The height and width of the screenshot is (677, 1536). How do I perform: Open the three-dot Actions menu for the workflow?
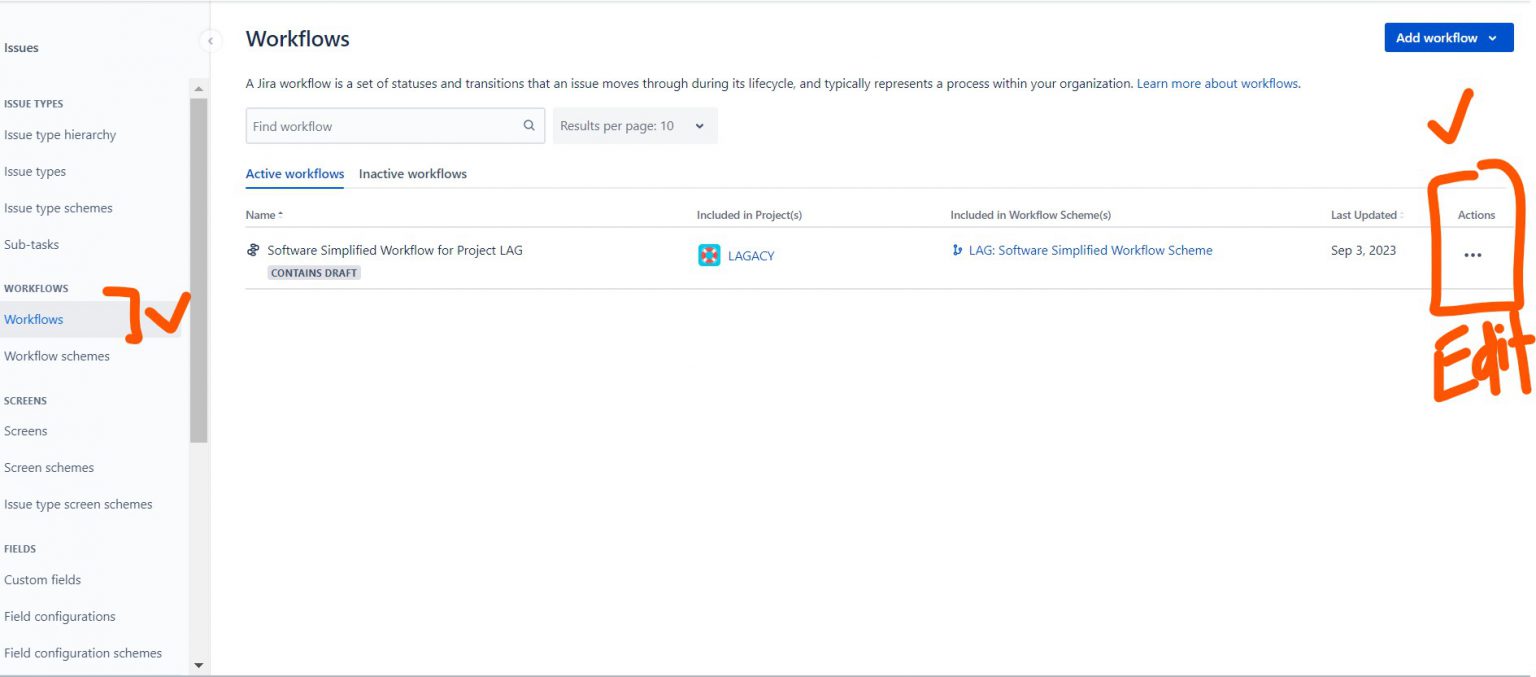point(1472,255)
